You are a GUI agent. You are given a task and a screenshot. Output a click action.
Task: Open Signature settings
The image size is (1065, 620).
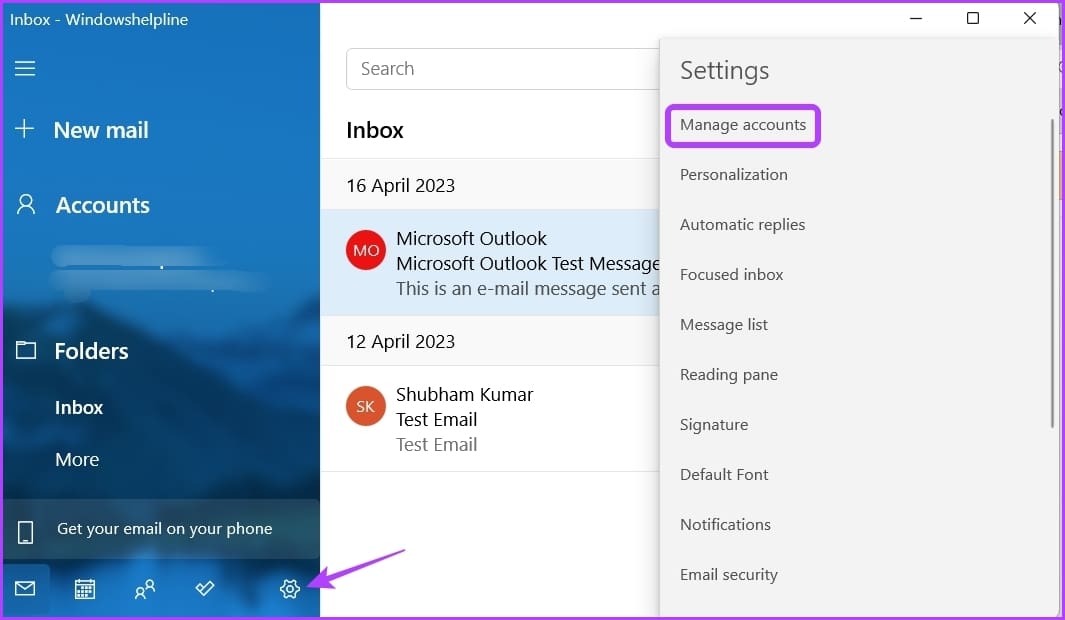click(714, 424)
